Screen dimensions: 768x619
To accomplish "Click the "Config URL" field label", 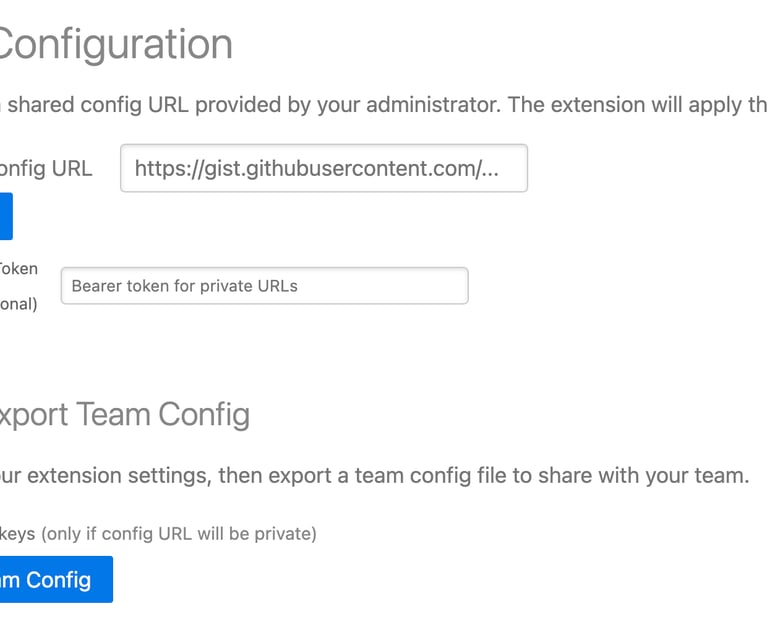I will pos(46,168).
